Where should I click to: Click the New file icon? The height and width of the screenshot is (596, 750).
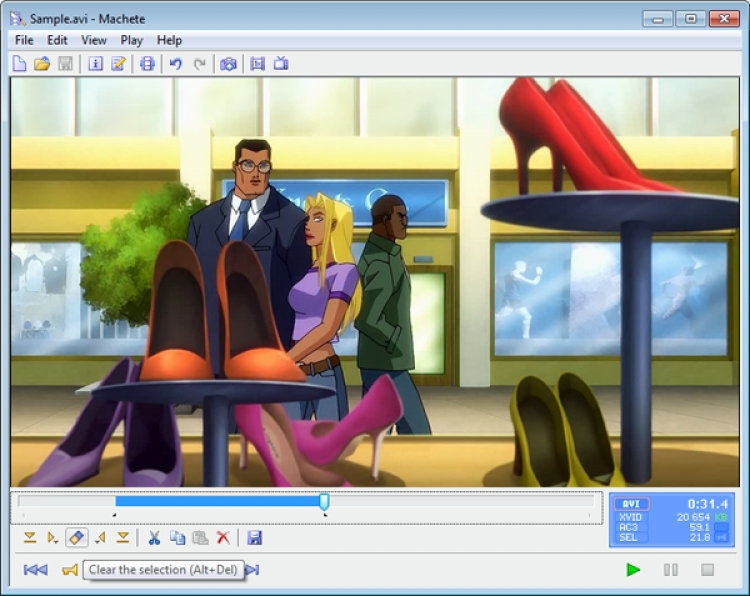[x=20, y=64]
